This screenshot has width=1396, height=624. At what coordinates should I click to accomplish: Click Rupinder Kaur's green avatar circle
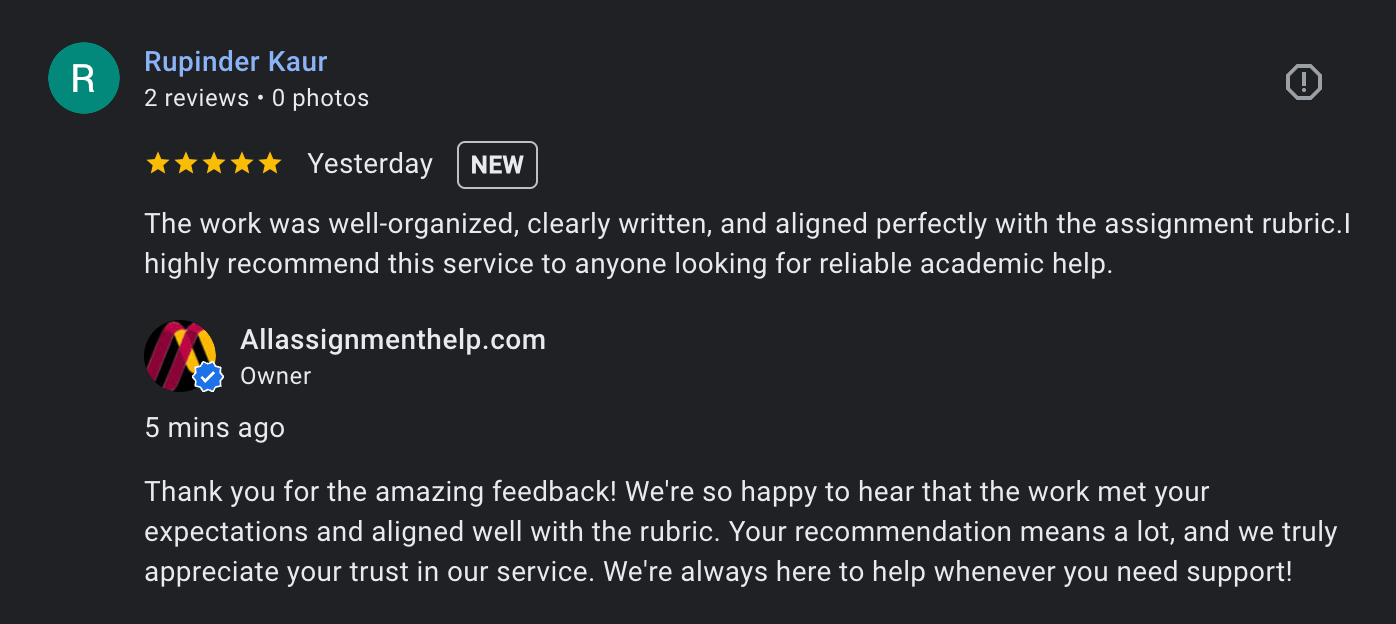(x=84, y=78)
